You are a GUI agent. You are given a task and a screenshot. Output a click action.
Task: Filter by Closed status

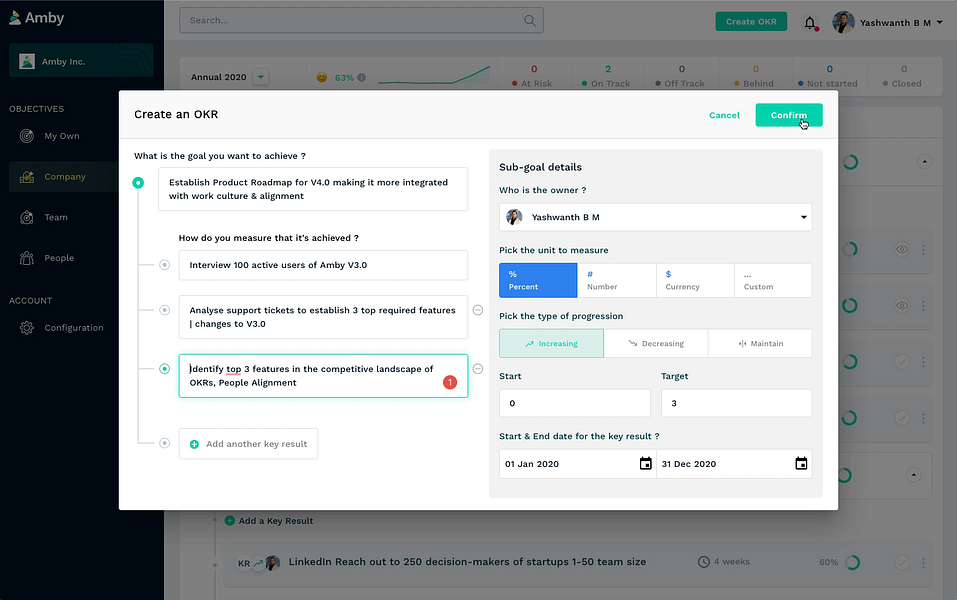[903, 76]
